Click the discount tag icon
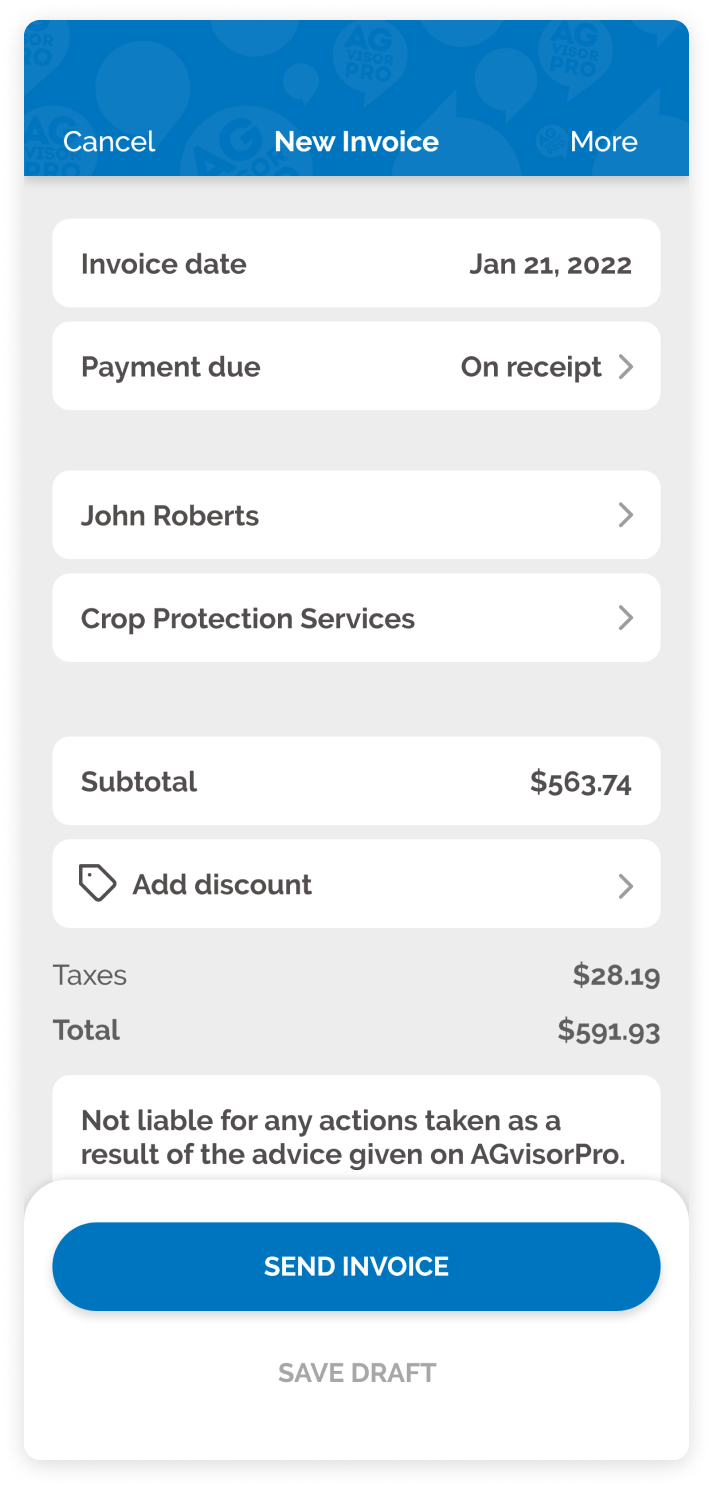Screen dimensions: 714x1488 [x=97, y=883]
